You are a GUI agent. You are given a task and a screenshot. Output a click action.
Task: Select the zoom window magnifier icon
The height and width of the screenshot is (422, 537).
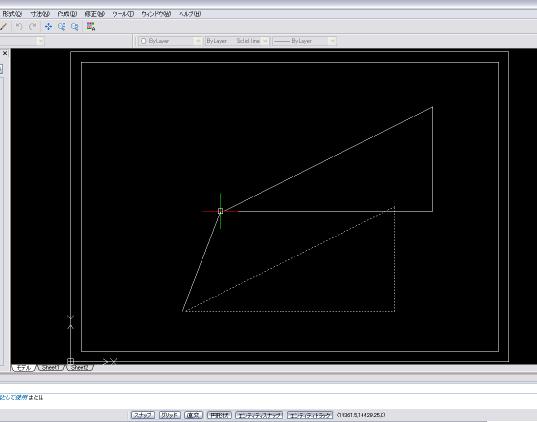click(x=75, y=27)
